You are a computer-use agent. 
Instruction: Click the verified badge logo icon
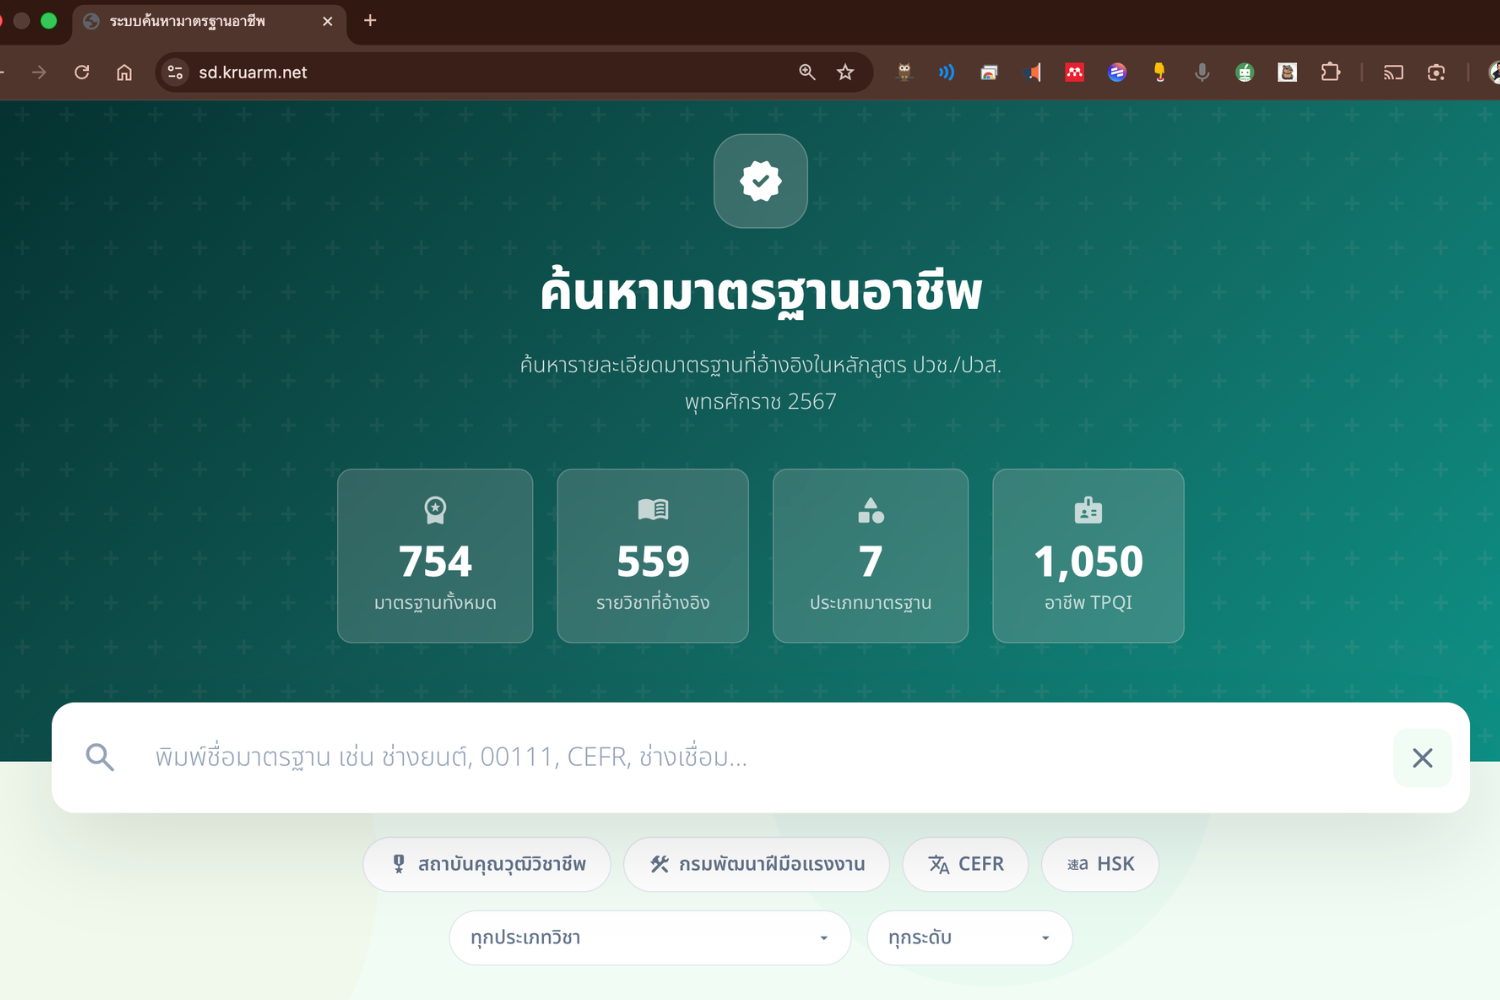[760, 181]
